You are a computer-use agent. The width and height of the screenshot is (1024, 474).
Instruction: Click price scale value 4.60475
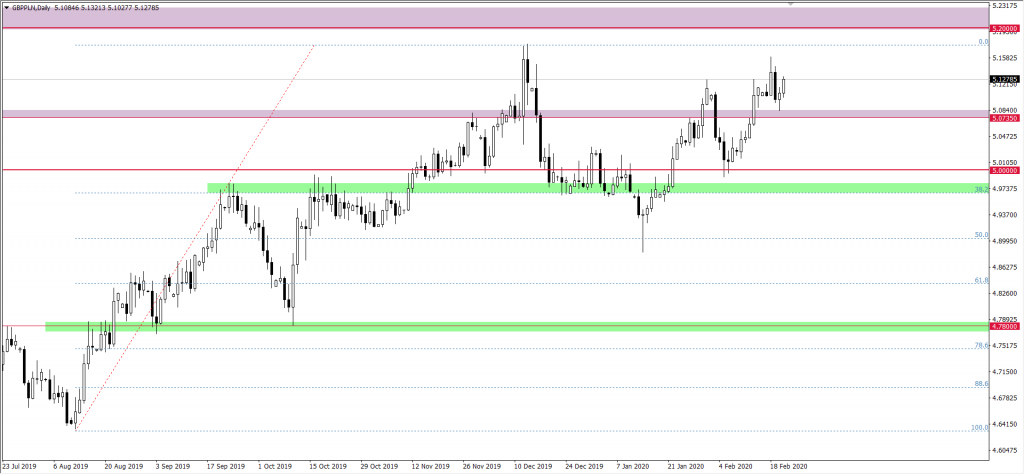click(x=1005, y=450)
